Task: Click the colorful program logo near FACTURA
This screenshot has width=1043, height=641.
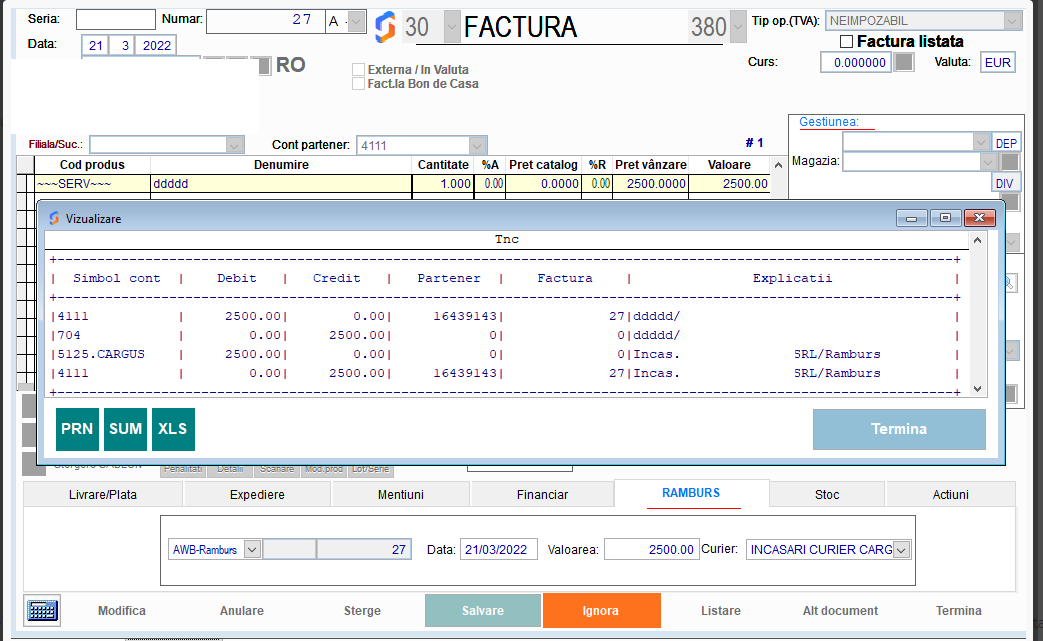Action: pos(386,27)
